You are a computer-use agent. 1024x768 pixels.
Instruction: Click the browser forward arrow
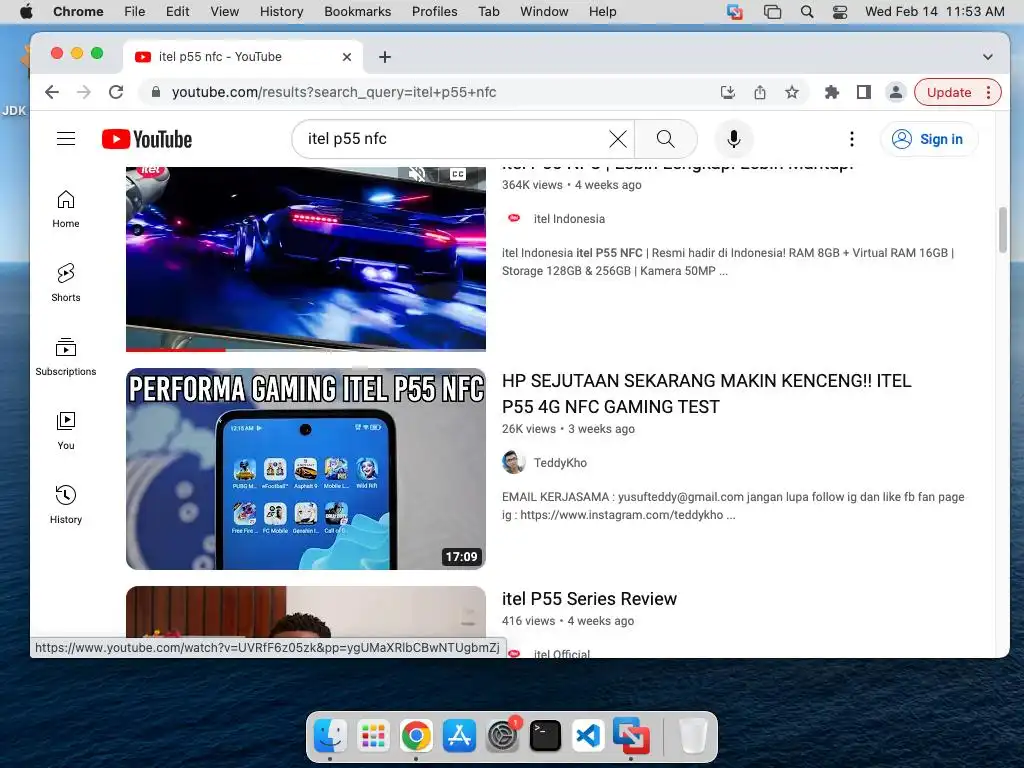(84, 92)
